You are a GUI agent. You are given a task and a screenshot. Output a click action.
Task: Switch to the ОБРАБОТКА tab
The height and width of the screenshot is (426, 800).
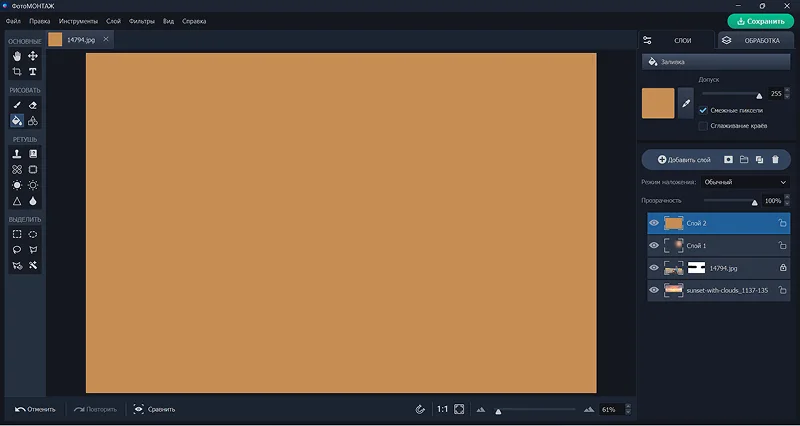click(x=756, y=41)
